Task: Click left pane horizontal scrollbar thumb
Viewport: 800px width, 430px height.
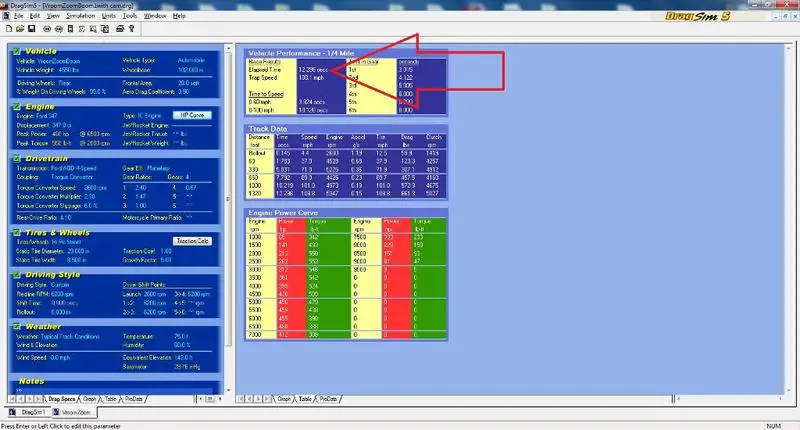Action: [210, 399]
